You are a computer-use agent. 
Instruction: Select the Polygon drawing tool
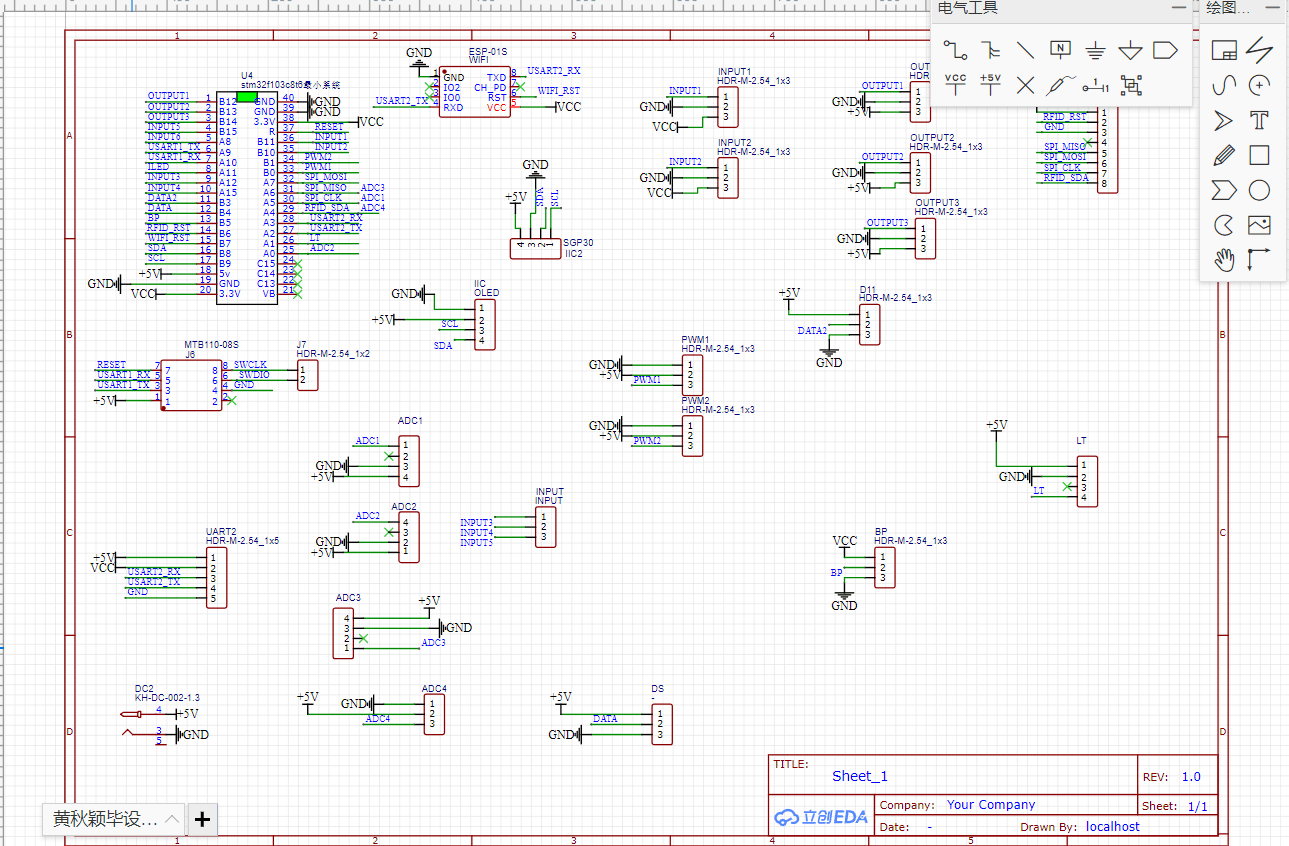[x=1224, y=190]
